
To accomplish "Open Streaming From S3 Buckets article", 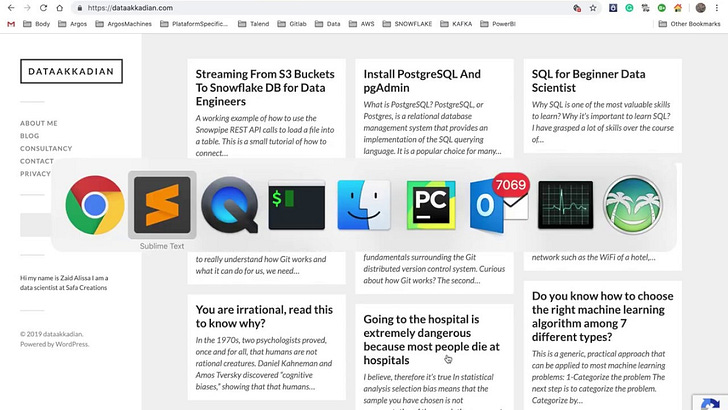I will point(265,88).
